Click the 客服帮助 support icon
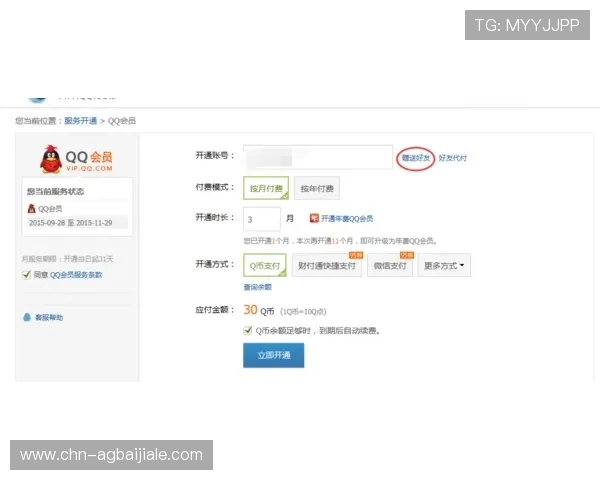The height and width of the screenshot is (480, 600). tap(27, 317)
